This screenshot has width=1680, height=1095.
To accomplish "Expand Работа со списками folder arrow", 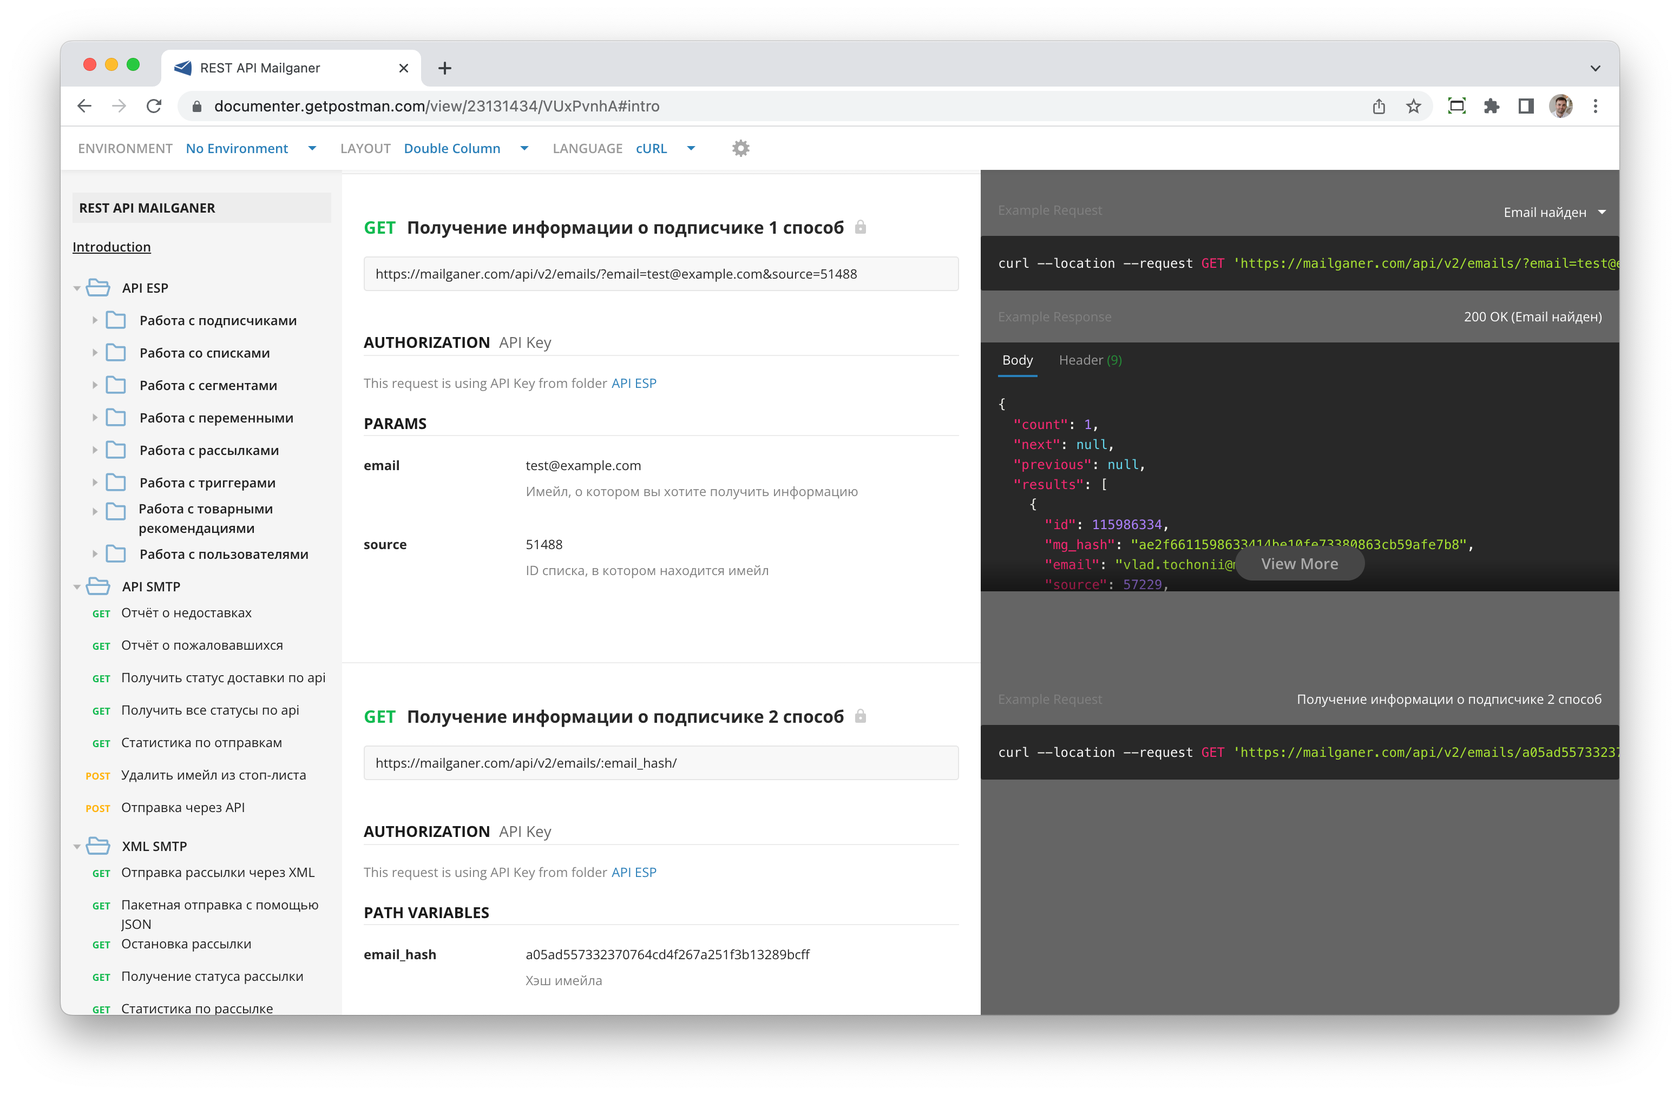I will pos(95,353).
